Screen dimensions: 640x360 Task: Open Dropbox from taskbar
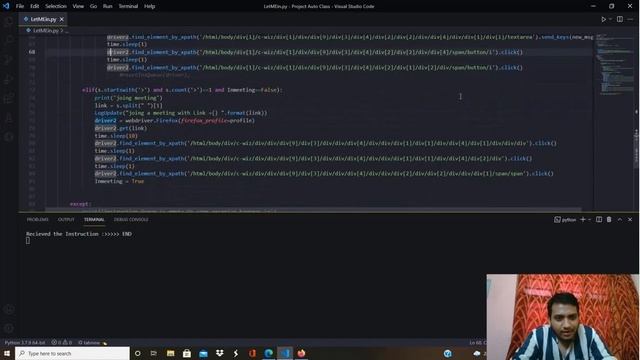click(x=220, y=353)
